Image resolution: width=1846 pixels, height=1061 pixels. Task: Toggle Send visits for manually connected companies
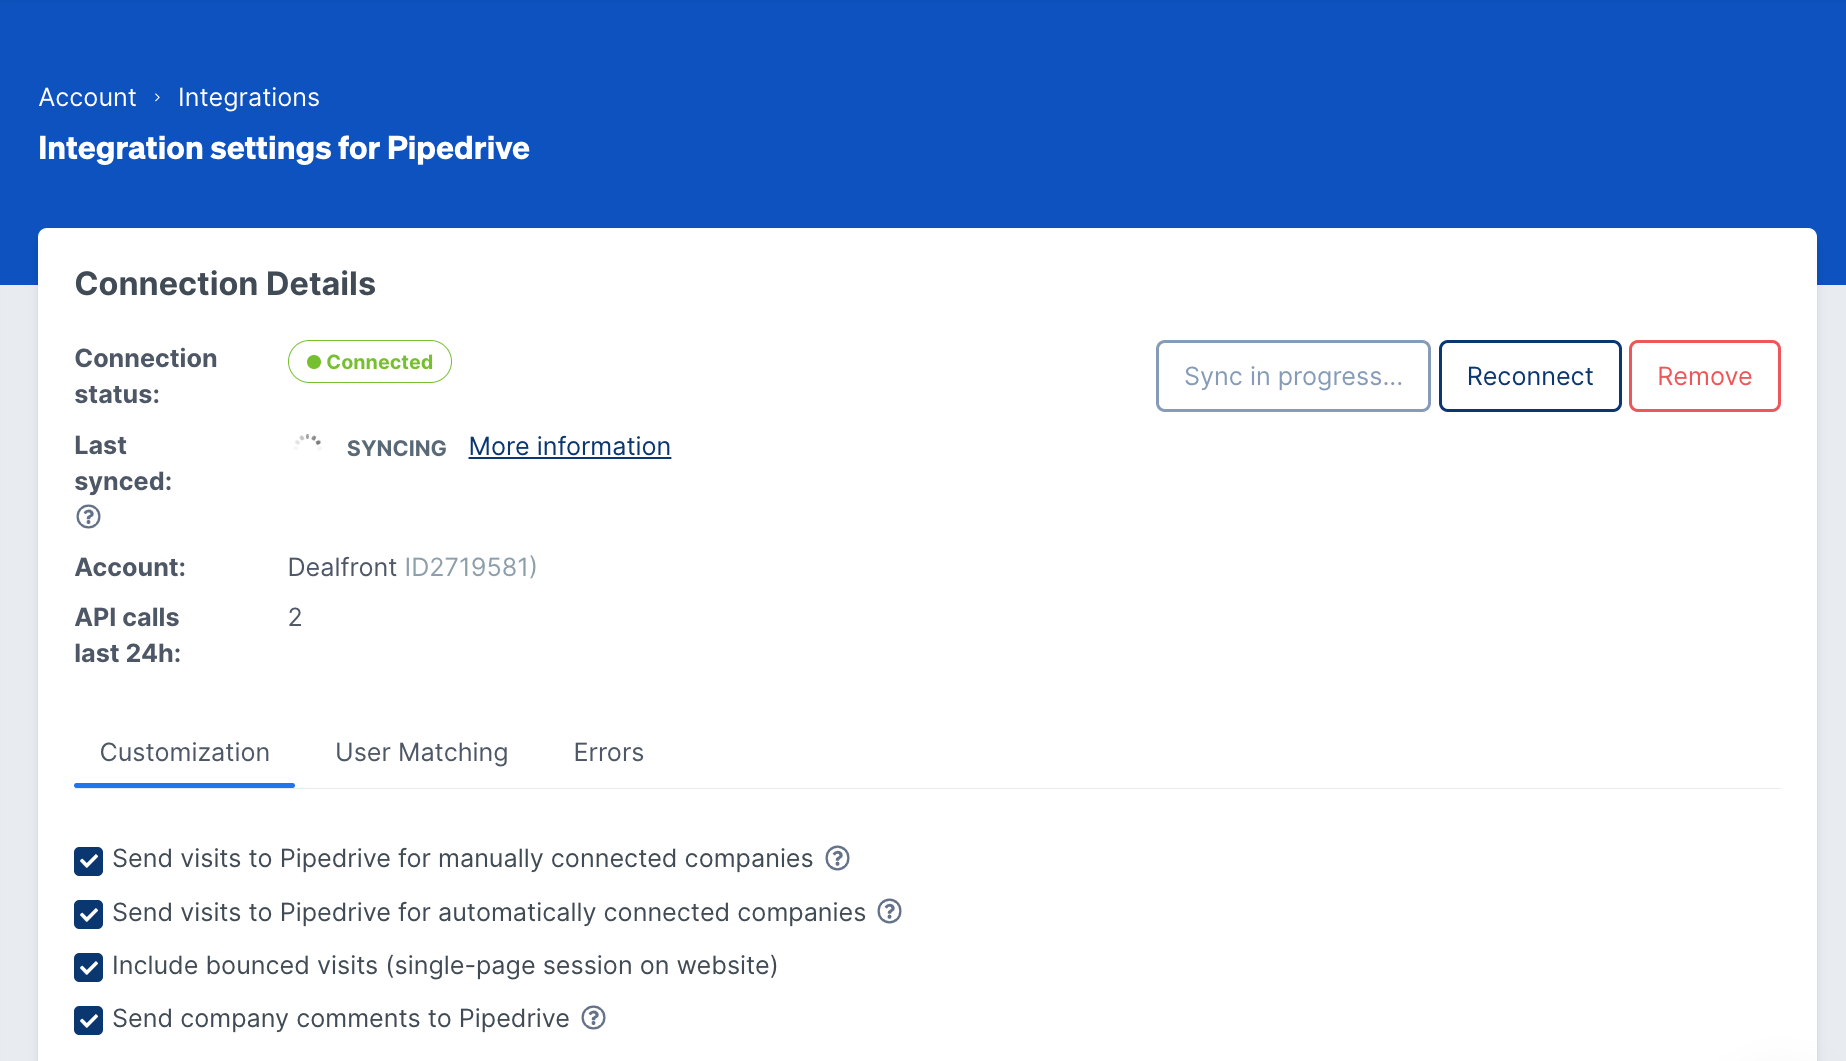(x=89, y=861)
